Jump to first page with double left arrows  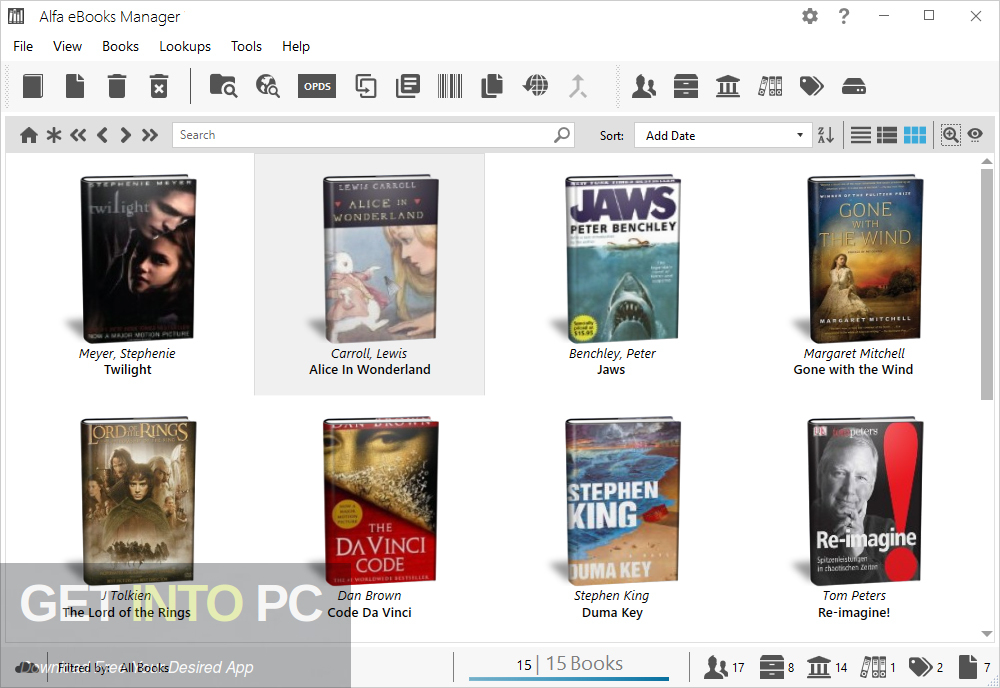point(78,135)
